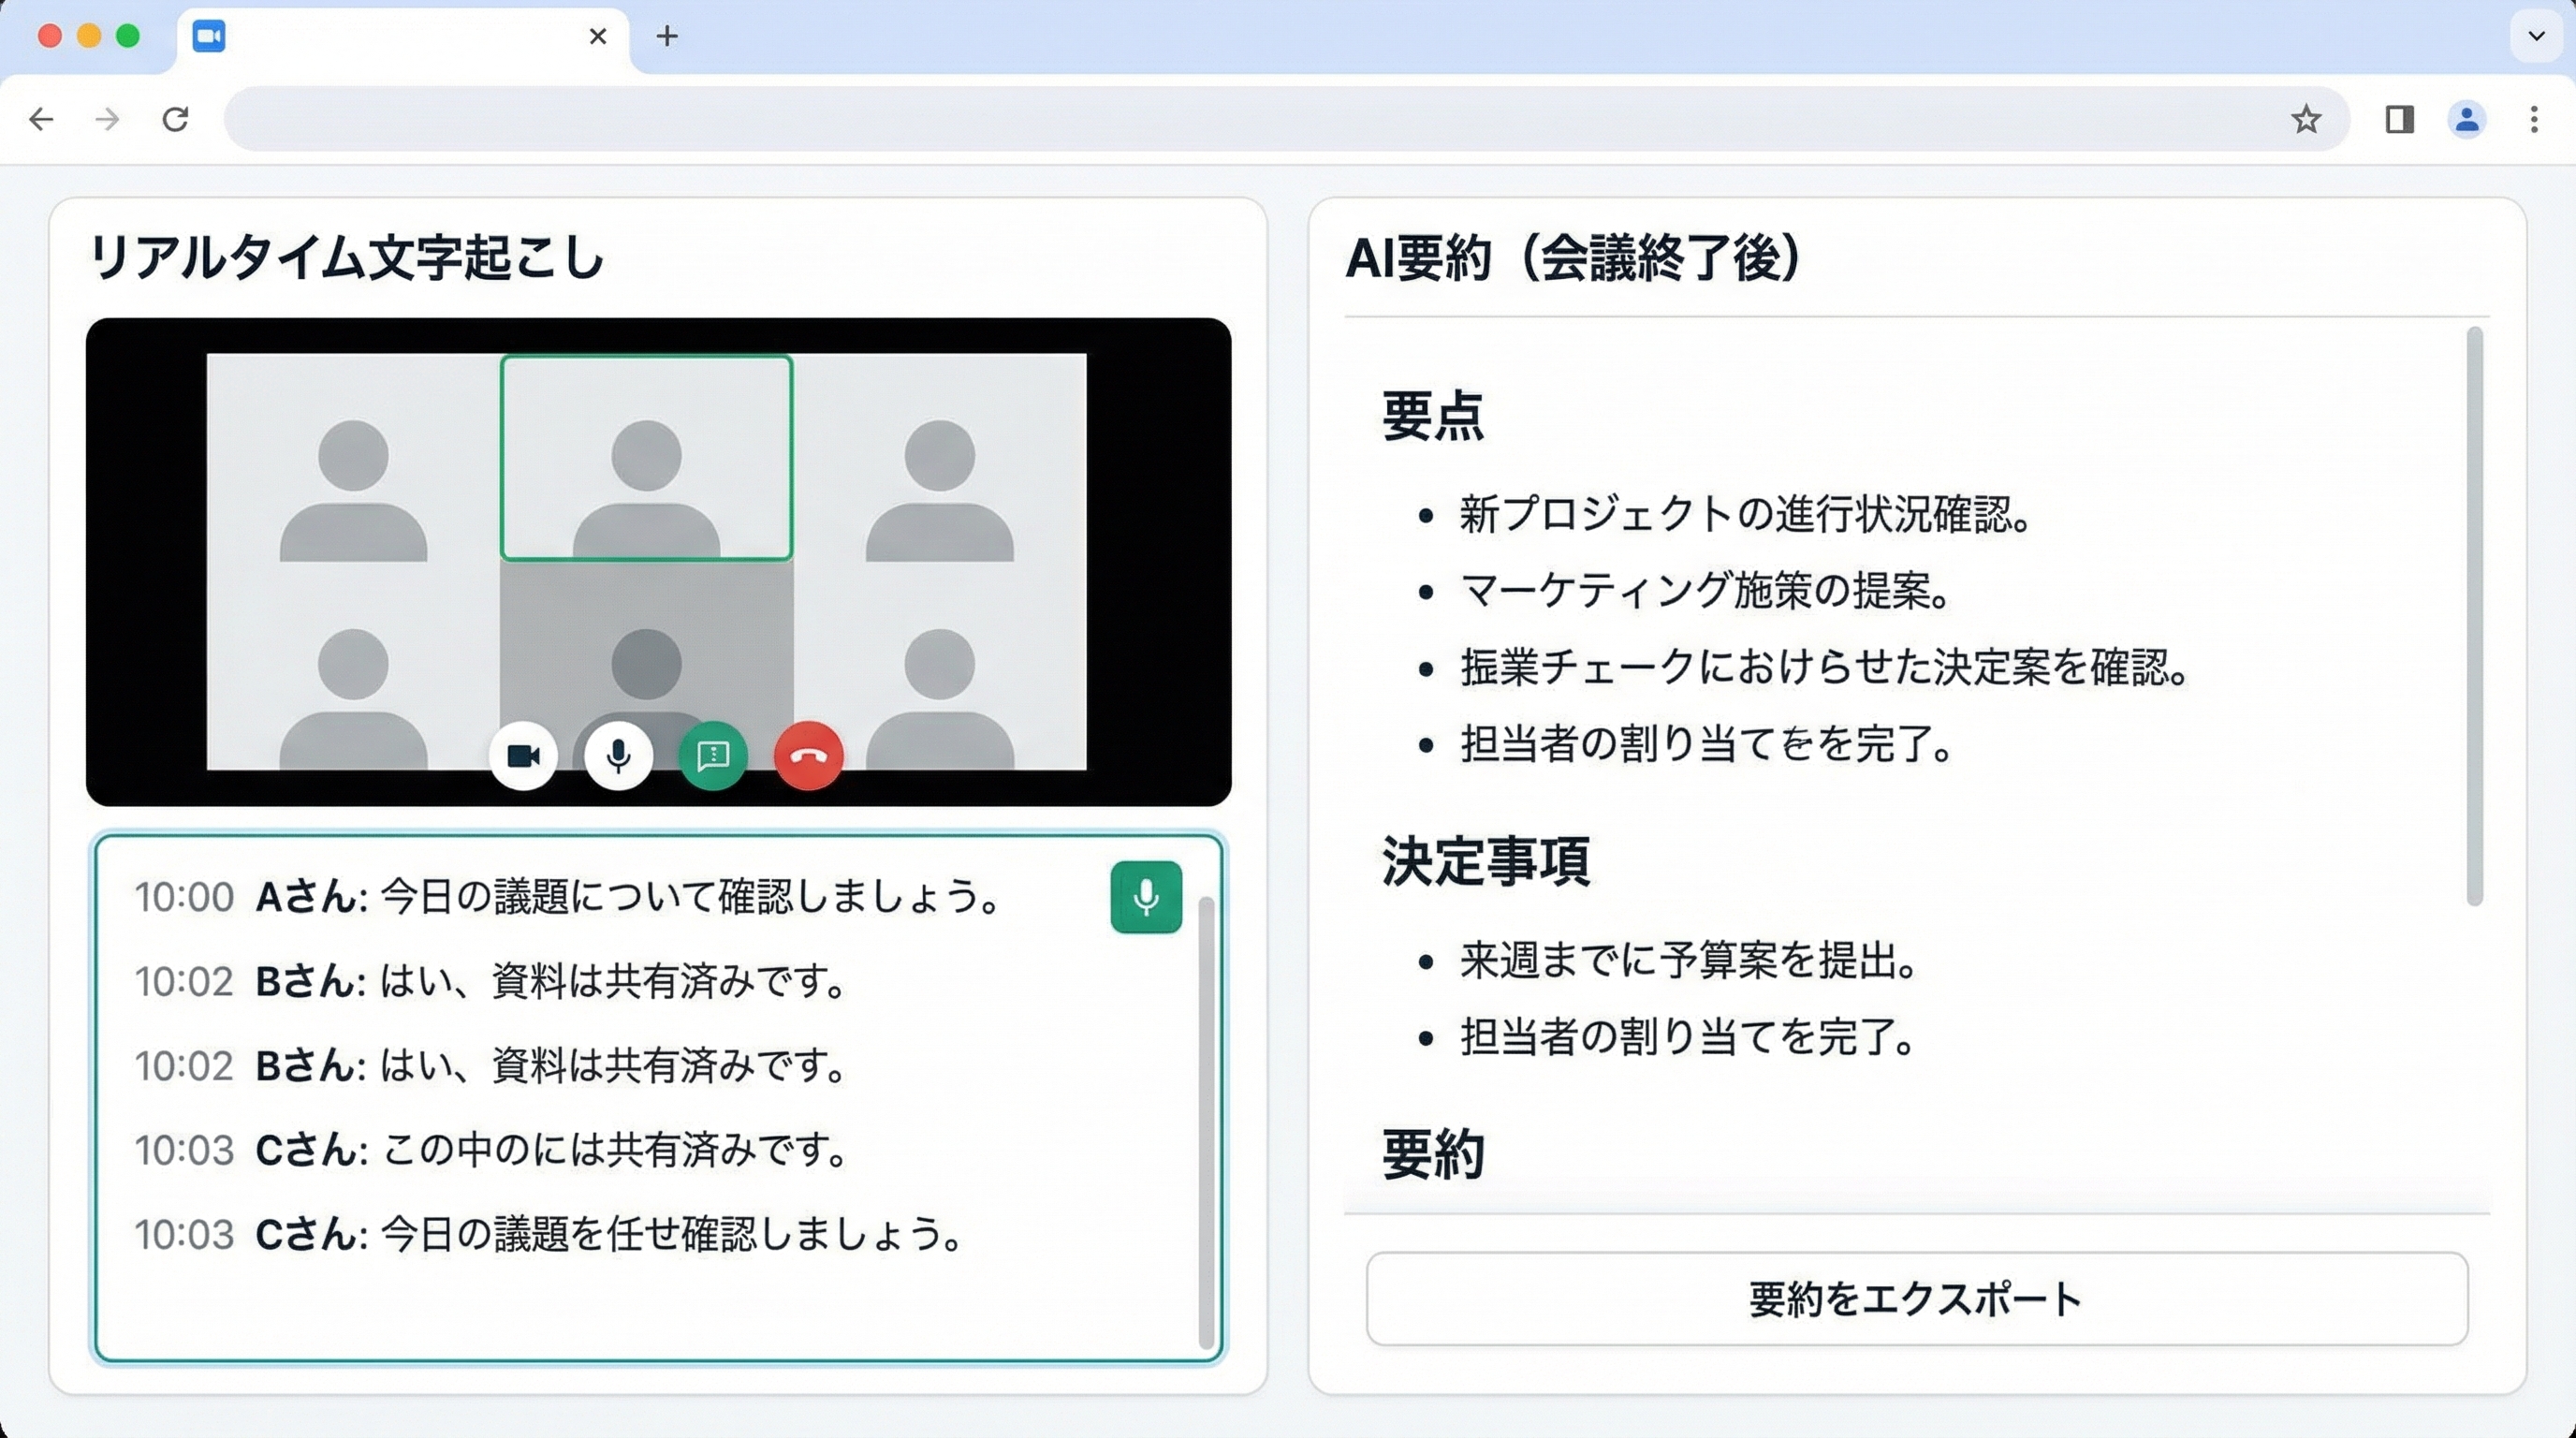Click the 'リアルタイム文字起こし' panel title
Viewport: 2576px width, 1438px height.
point(346,257)
